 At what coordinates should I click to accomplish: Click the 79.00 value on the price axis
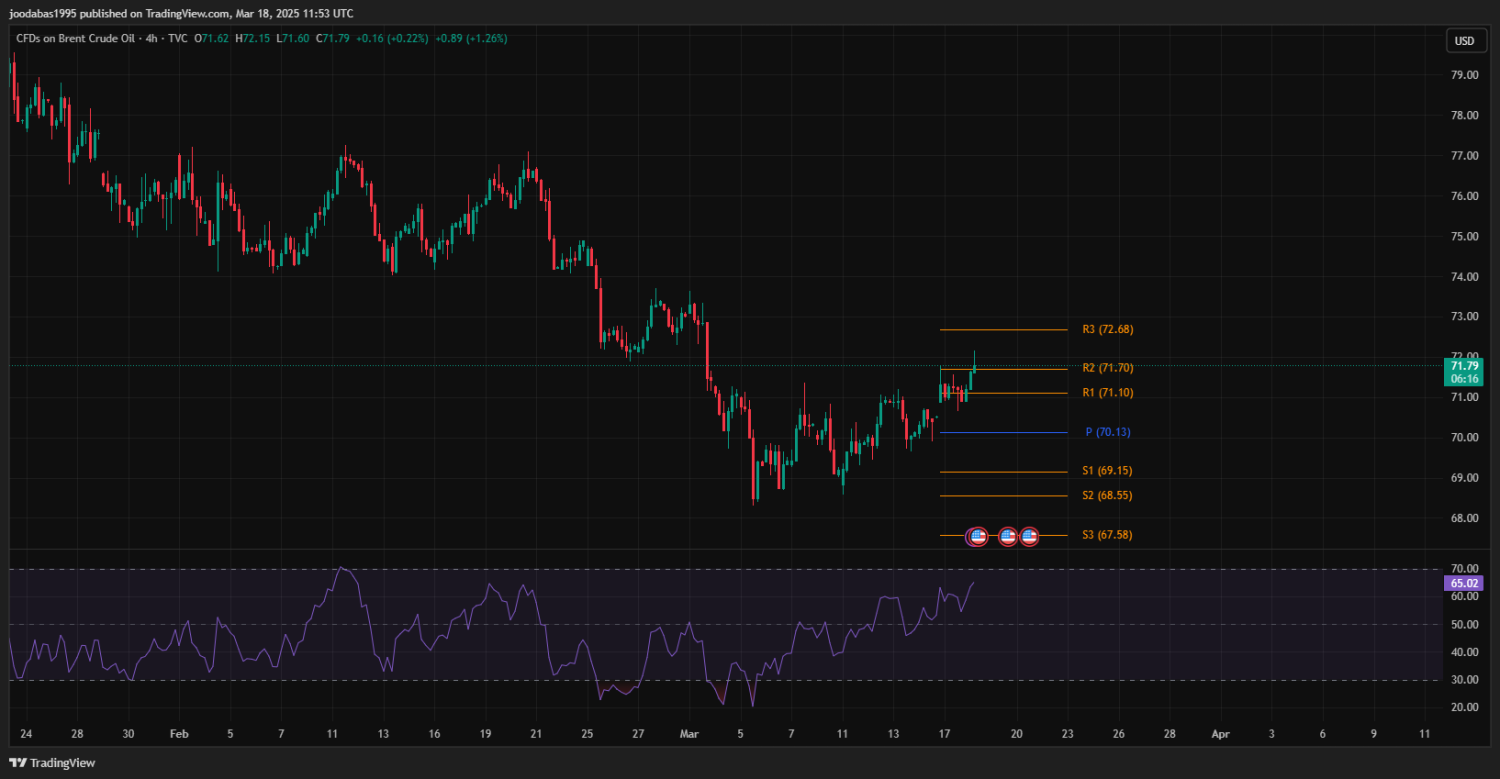pos(1464,75)
